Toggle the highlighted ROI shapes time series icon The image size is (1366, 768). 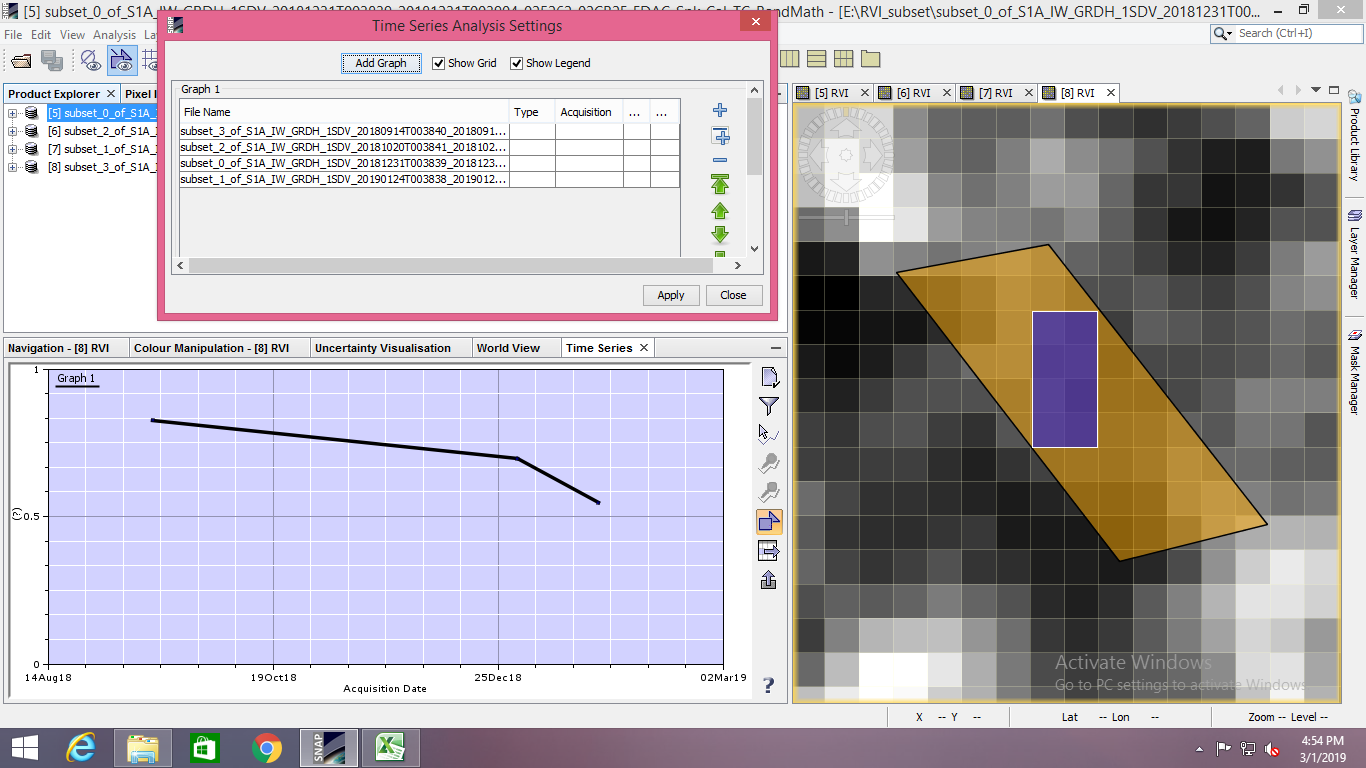coord(769,521)
